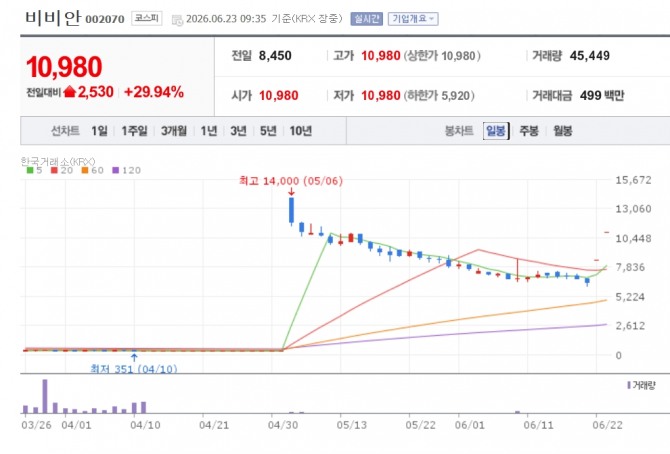Click the 코스피 market badge
The width and height of the screenshot is (670, 454).
coord(147,18)
